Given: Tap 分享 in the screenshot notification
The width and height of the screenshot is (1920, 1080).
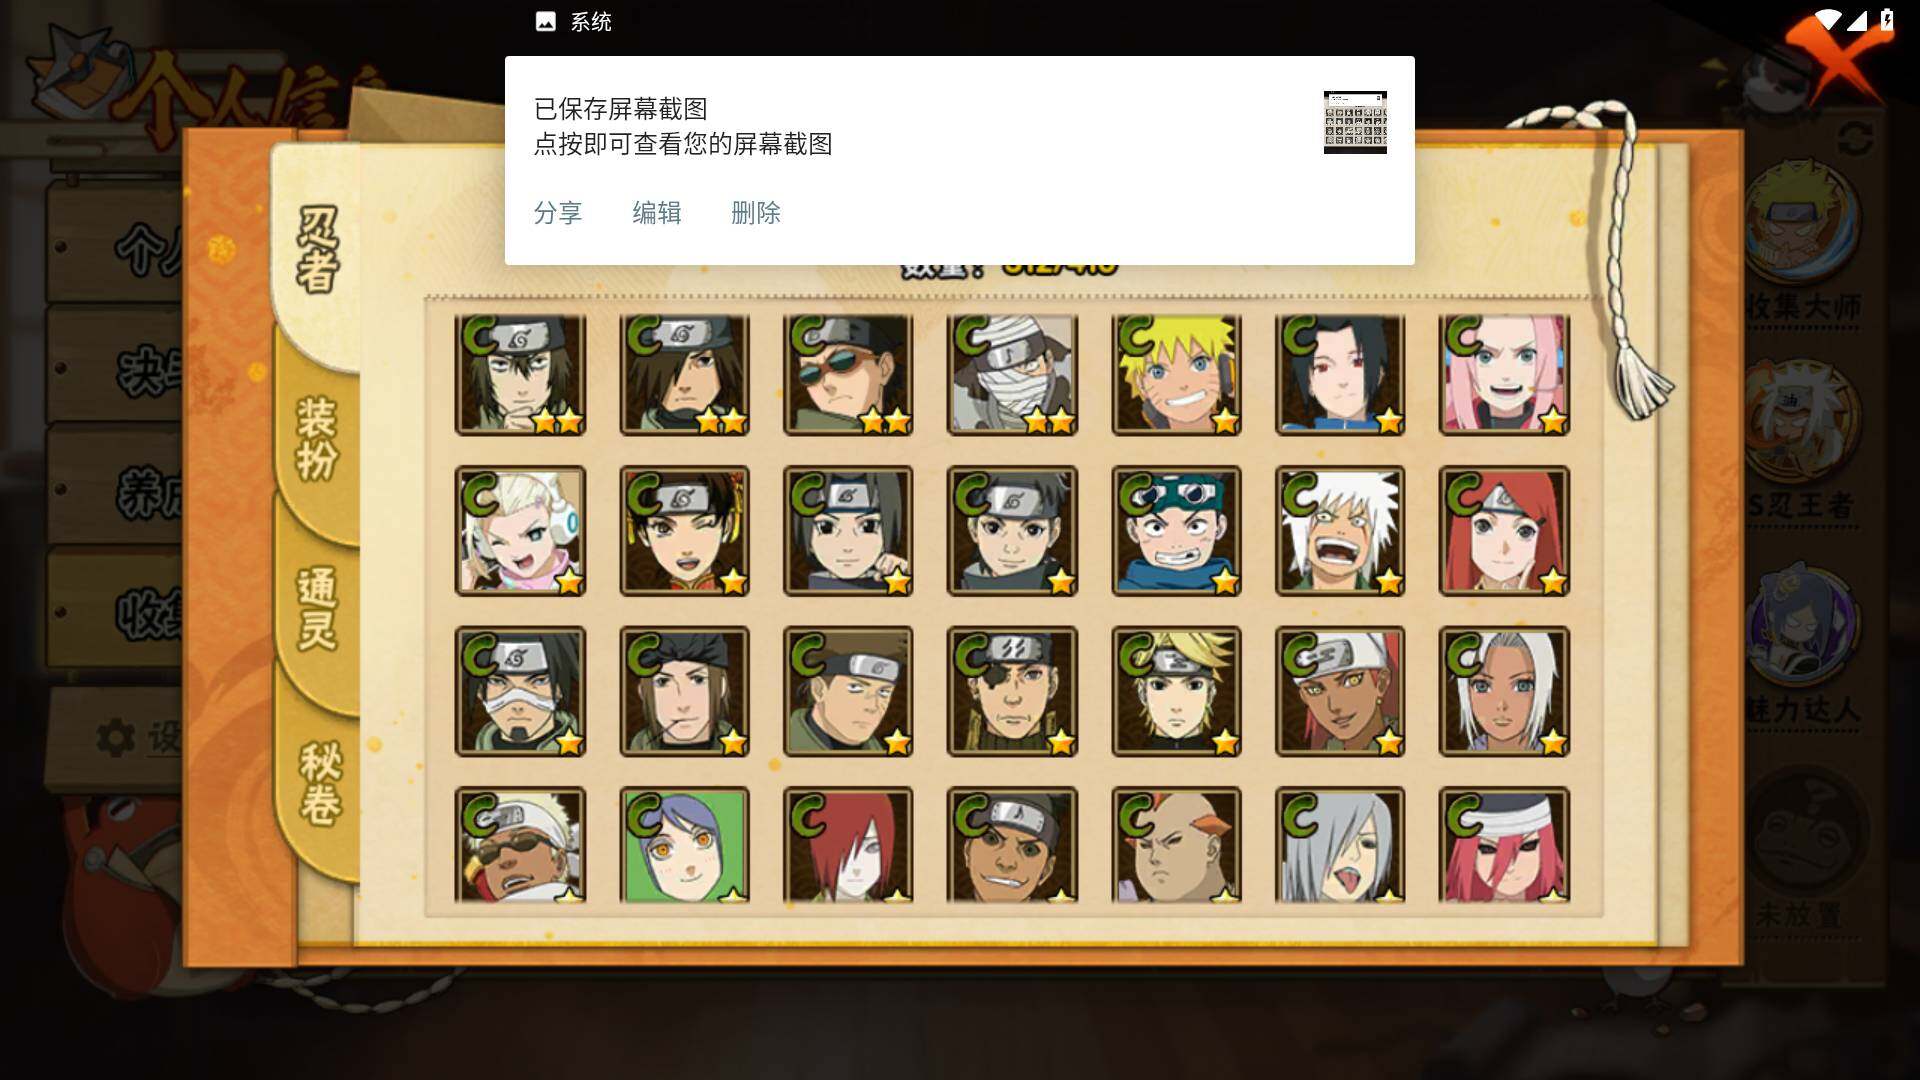Looking at the screenshot, I should [x=558, y=213].
